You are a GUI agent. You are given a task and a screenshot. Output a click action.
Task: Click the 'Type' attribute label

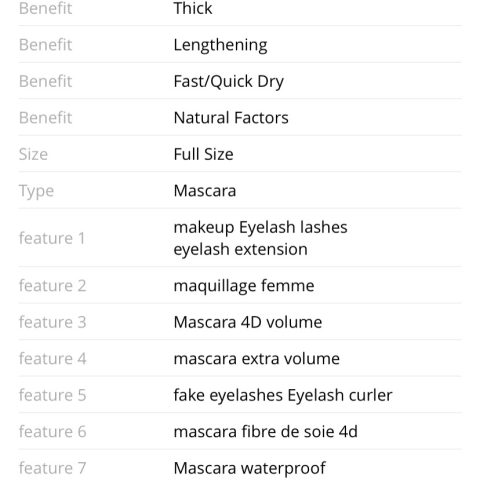click(x=36, y=192)
